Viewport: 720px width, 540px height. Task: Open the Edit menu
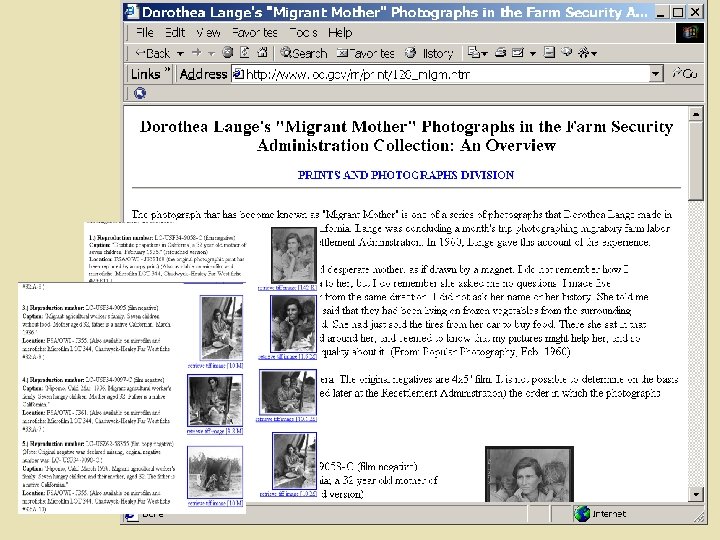point(175,33)
